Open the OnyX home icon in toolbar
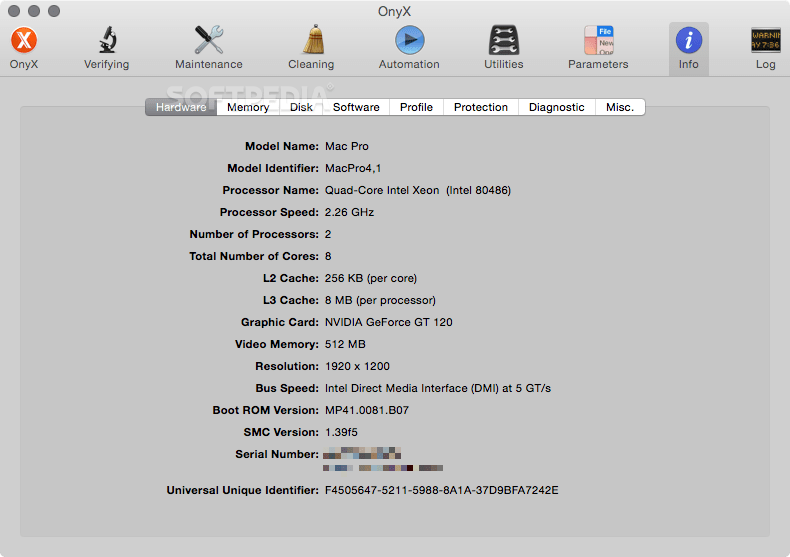 click(24, 41)
